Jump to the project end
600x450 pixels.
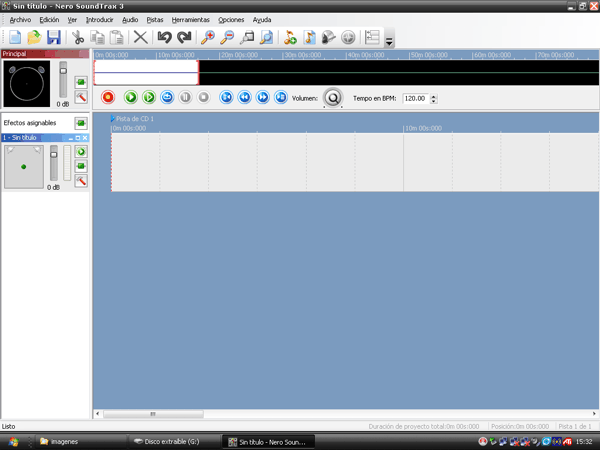coord(281,98)
